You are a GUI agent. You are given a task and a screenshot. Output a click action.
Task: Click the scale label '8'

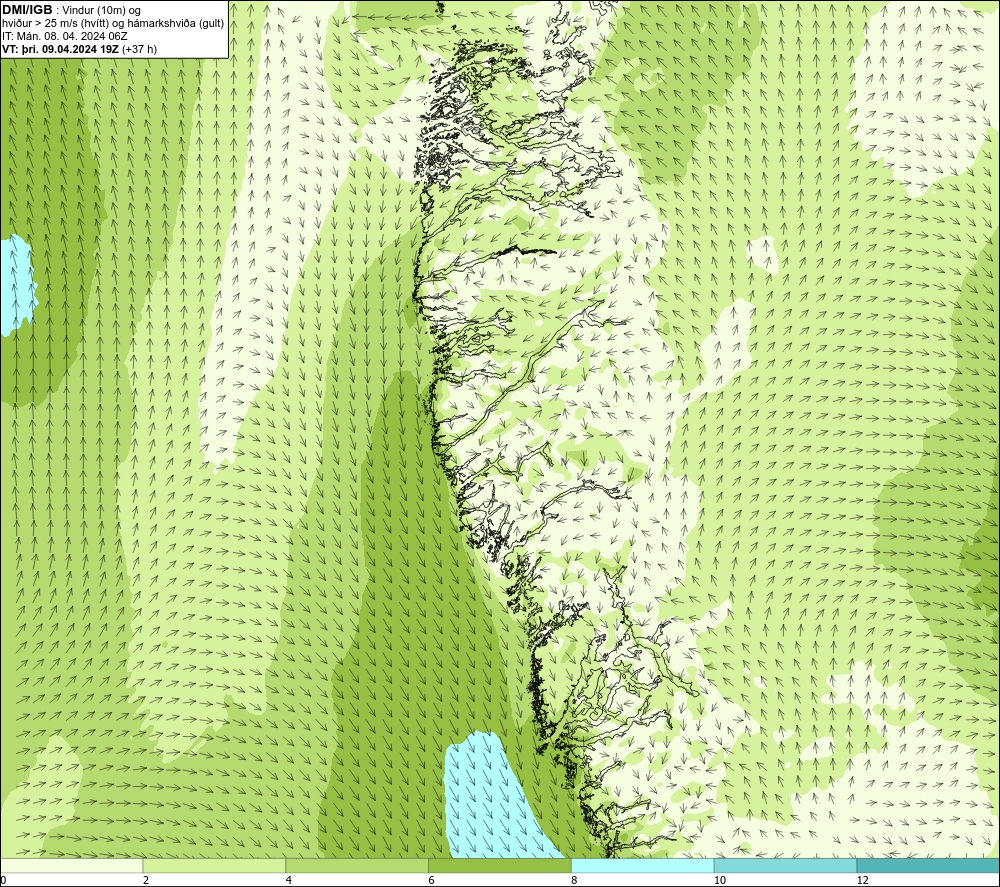pos(575,880)
